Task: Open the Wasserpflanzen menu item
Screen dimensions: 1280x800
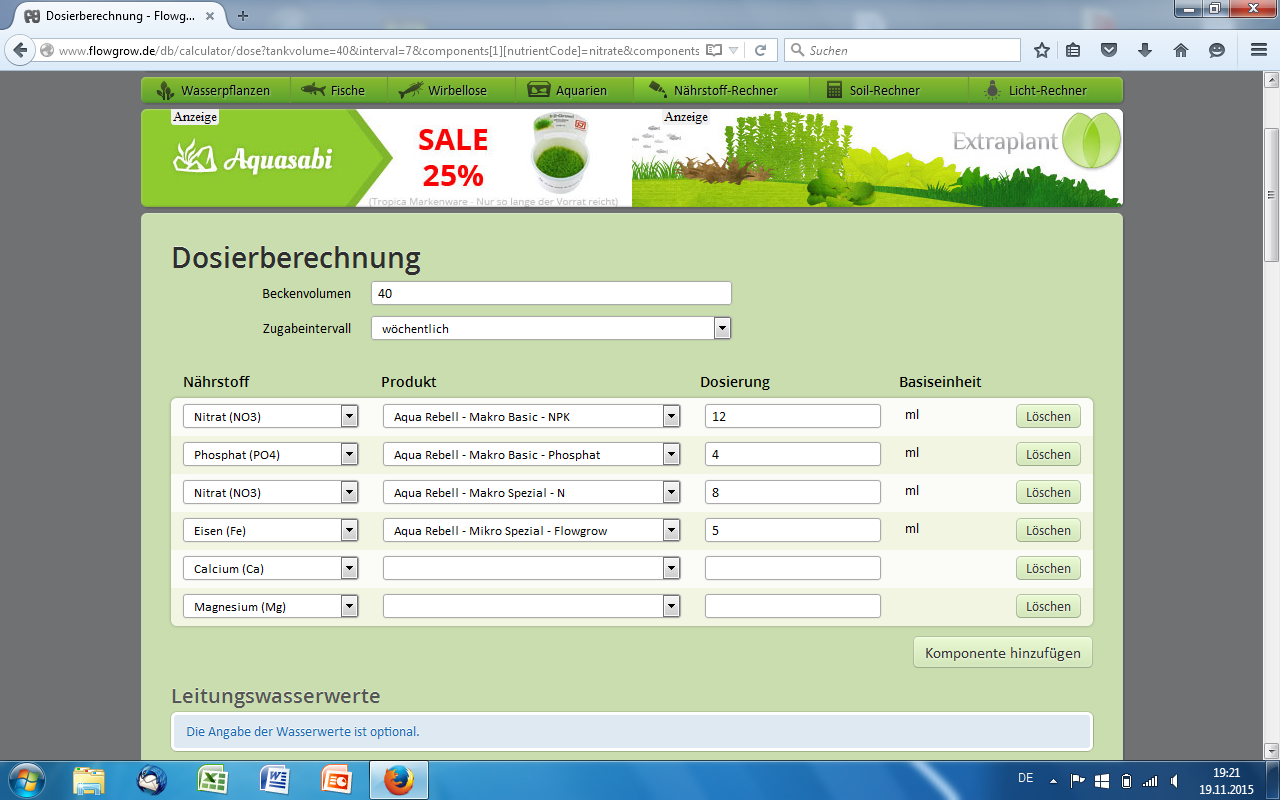Action: pos(214,90)
